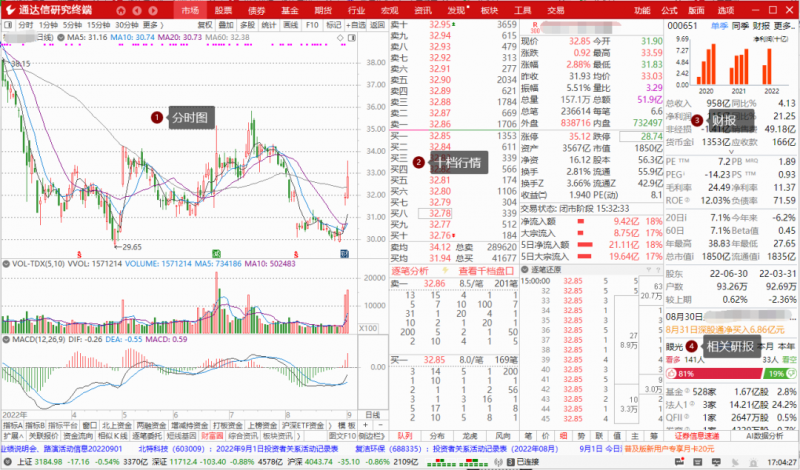
Task: Switch chart to 30分钟 period
Action: pyautogui.click(x=127, y=25)
